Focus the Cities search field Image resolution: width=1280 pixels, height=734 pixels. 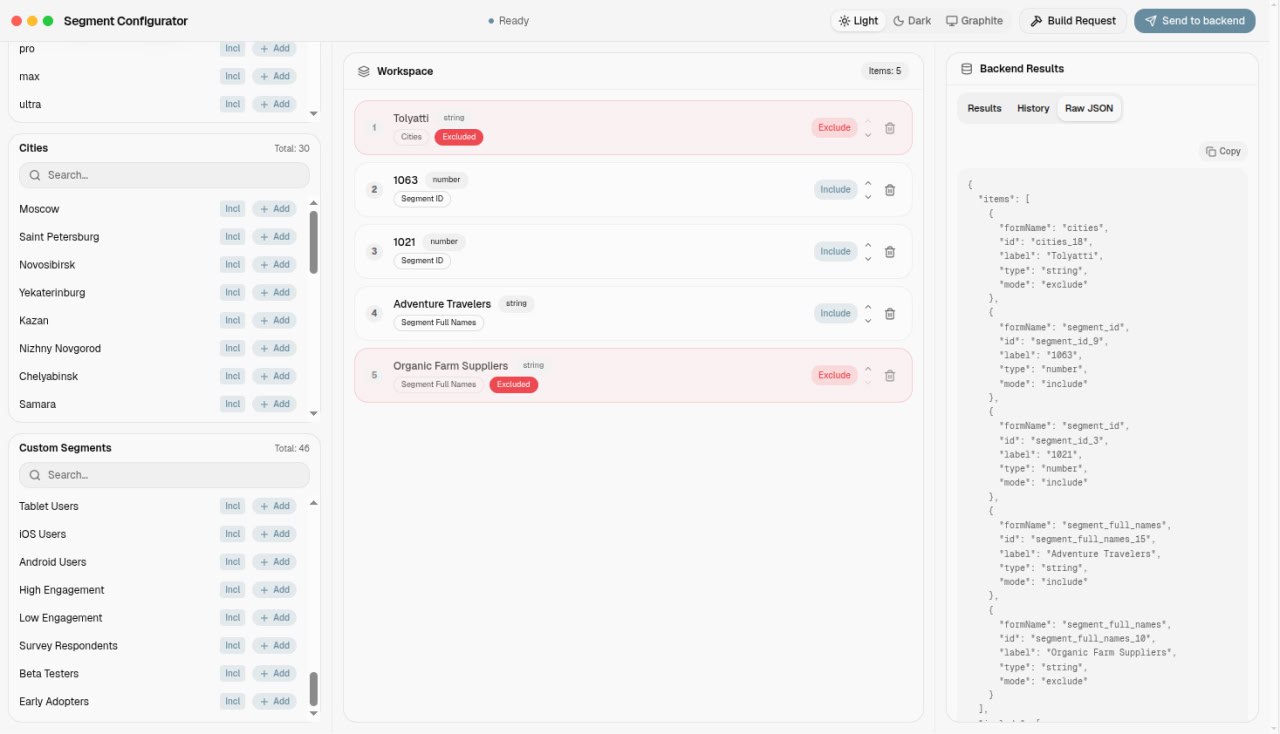(164, 175)
